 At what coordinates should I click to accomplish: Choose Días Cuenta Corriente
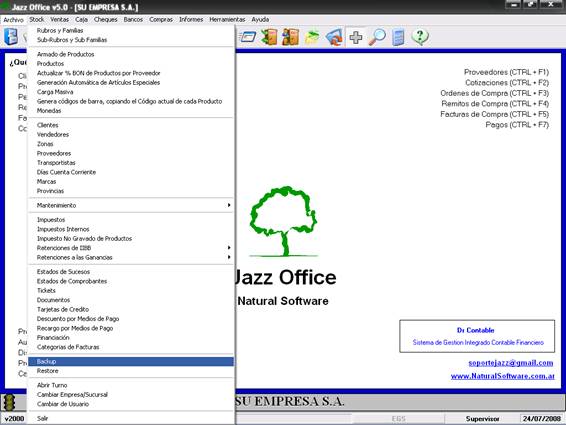point(131,172)
